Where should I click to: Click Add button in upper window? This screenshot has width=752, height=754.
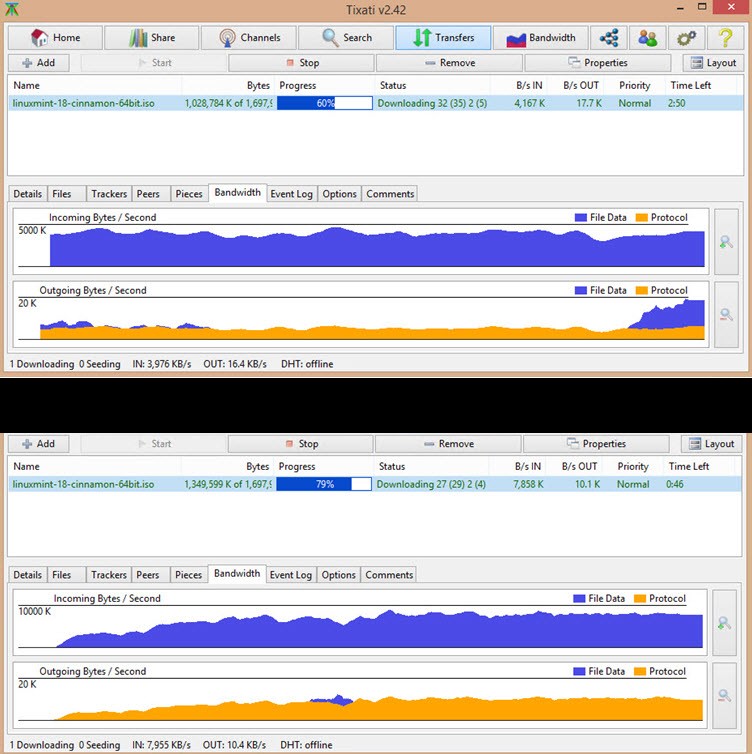coord(38,63)
